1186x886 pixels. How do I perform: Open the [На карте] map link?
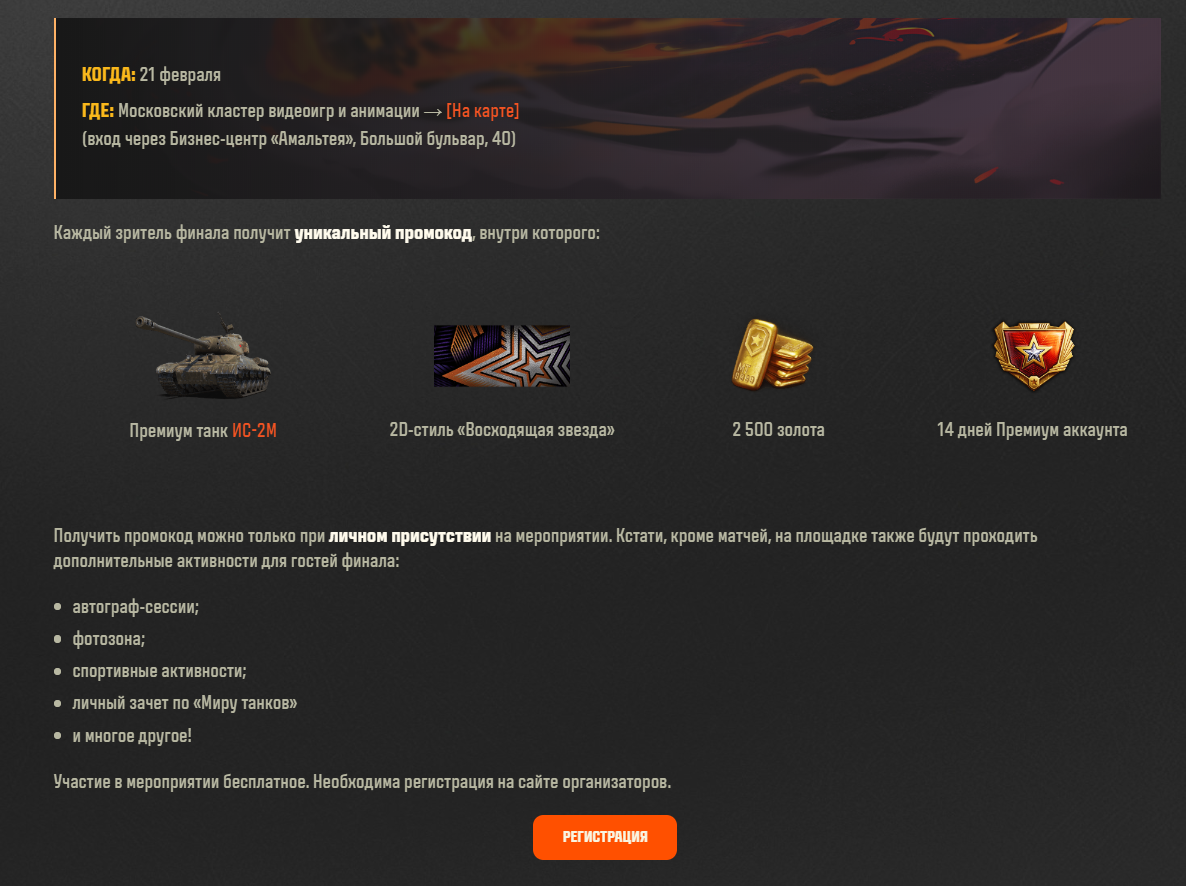pyautogui.click(x=483, y=110)
